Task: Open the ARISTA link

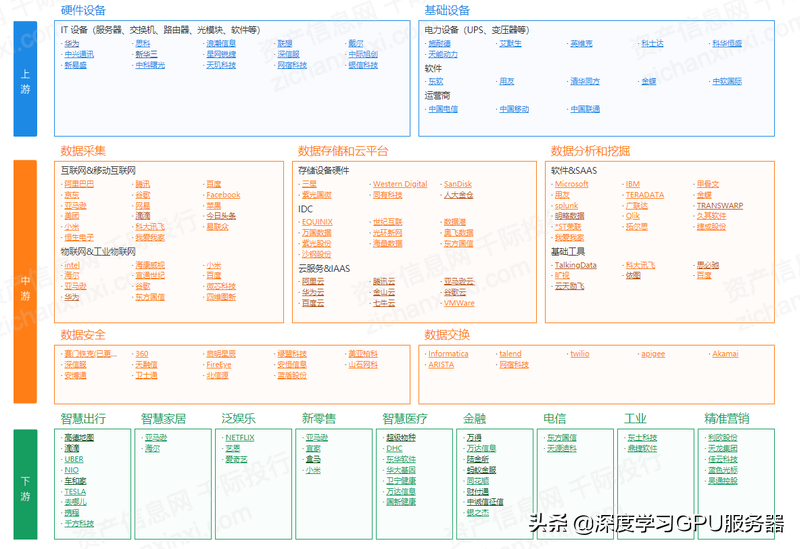Action: (441, 364)
